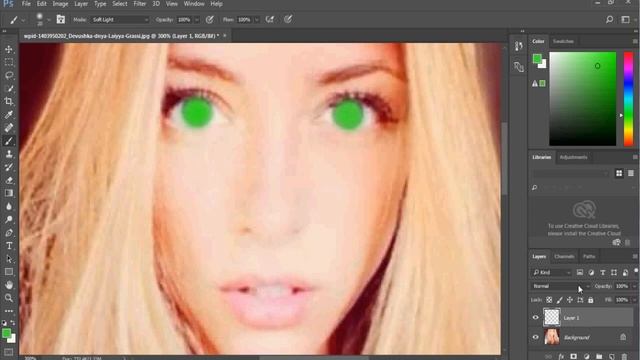Select the Lasso tool
This screenshot has height=360, width=640.
click(x=9, y=76)
